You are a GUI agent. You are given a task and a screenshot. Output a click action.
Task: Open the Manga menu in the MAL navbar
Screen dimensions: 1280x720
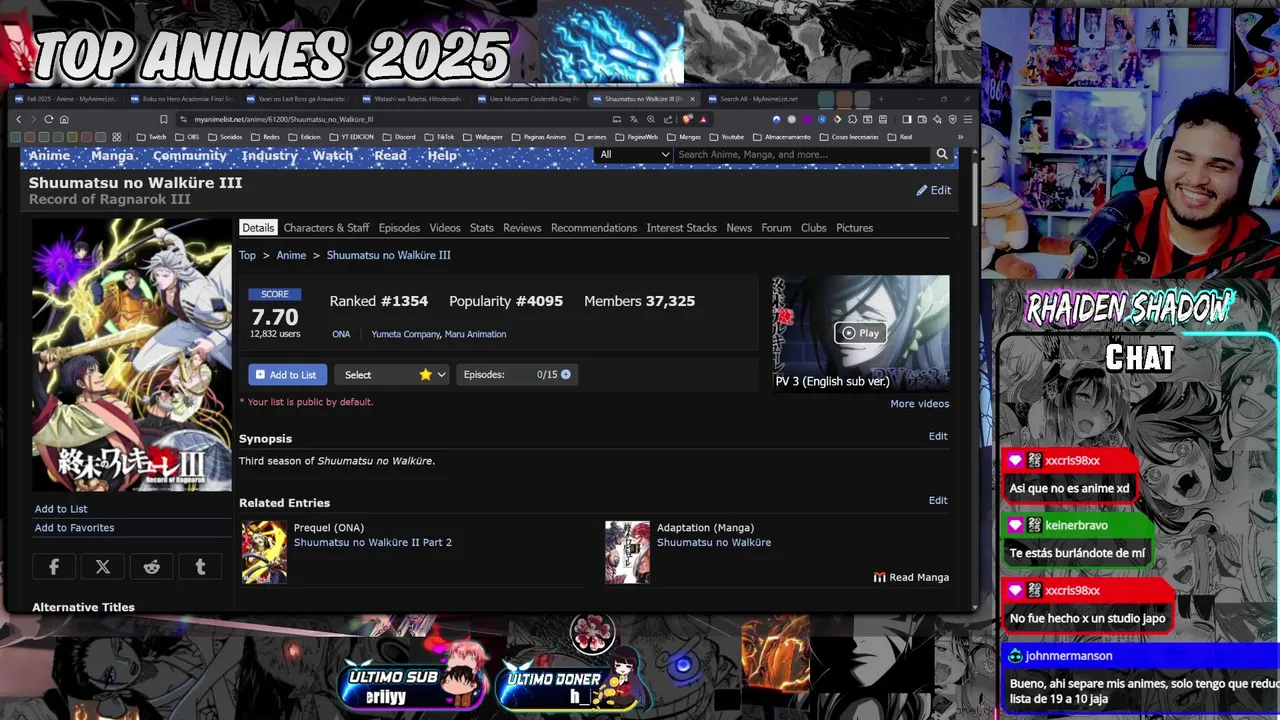click(112, 156)
